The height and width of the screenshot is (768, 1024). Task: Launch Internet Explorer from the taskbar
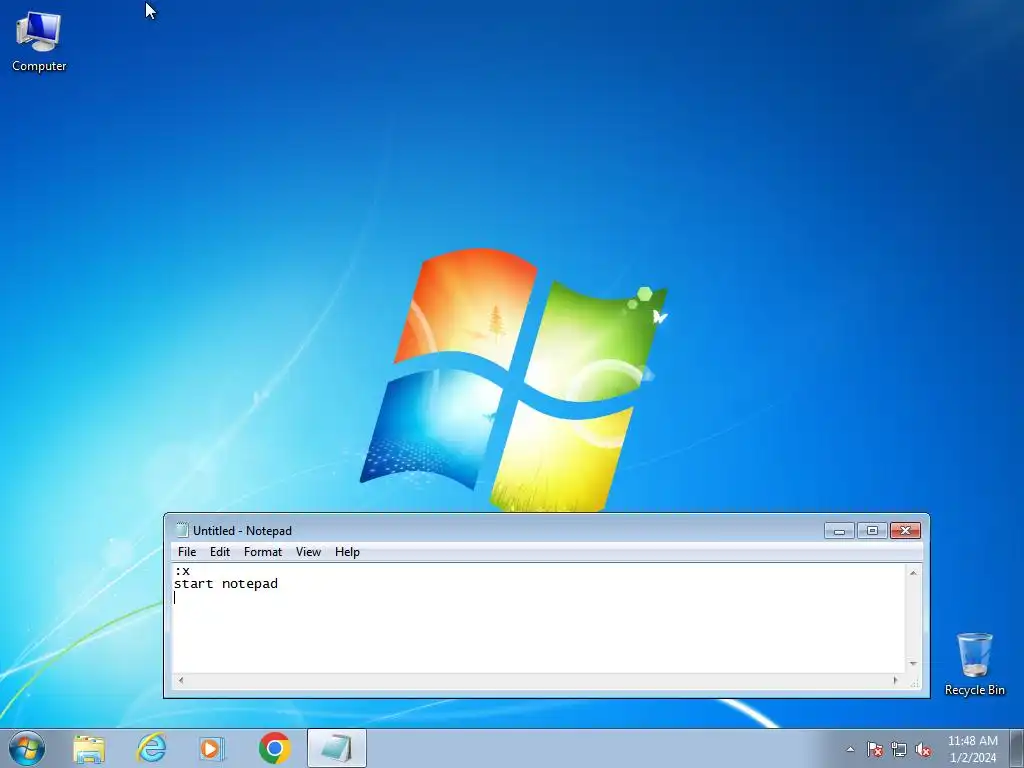[x=151, y=748]
